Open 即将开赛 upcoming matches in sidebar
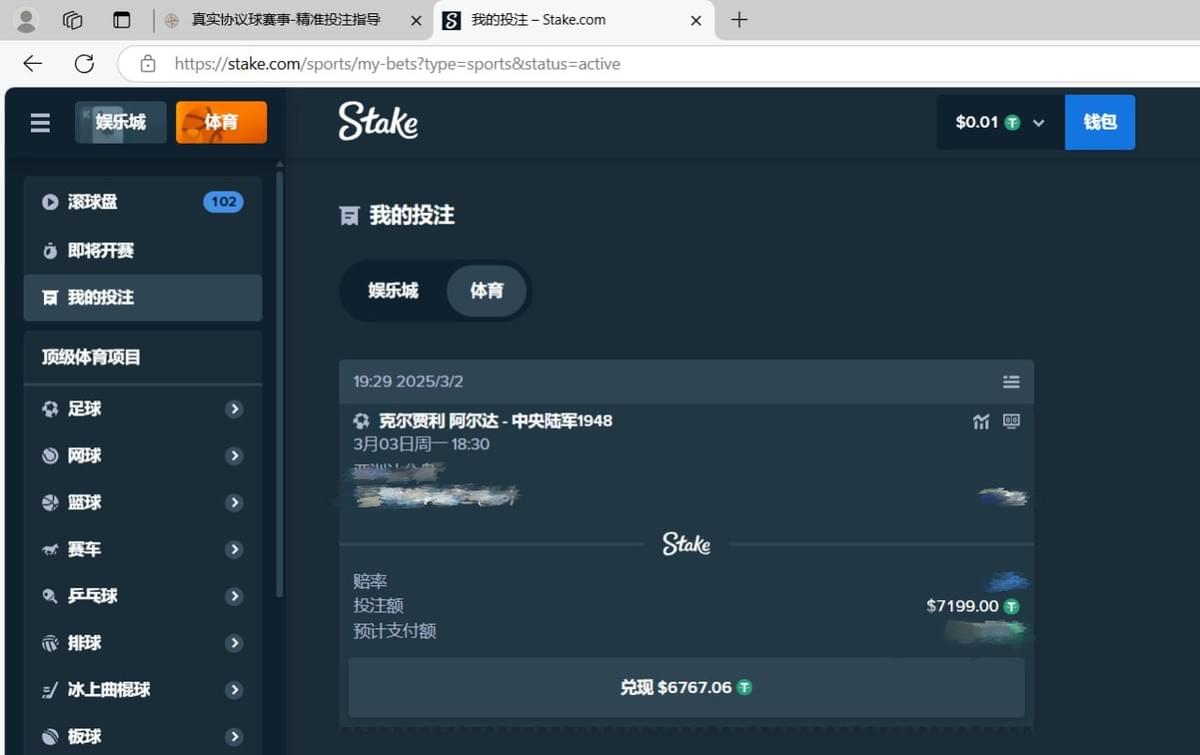1200x755 pixels. (143, 250)
